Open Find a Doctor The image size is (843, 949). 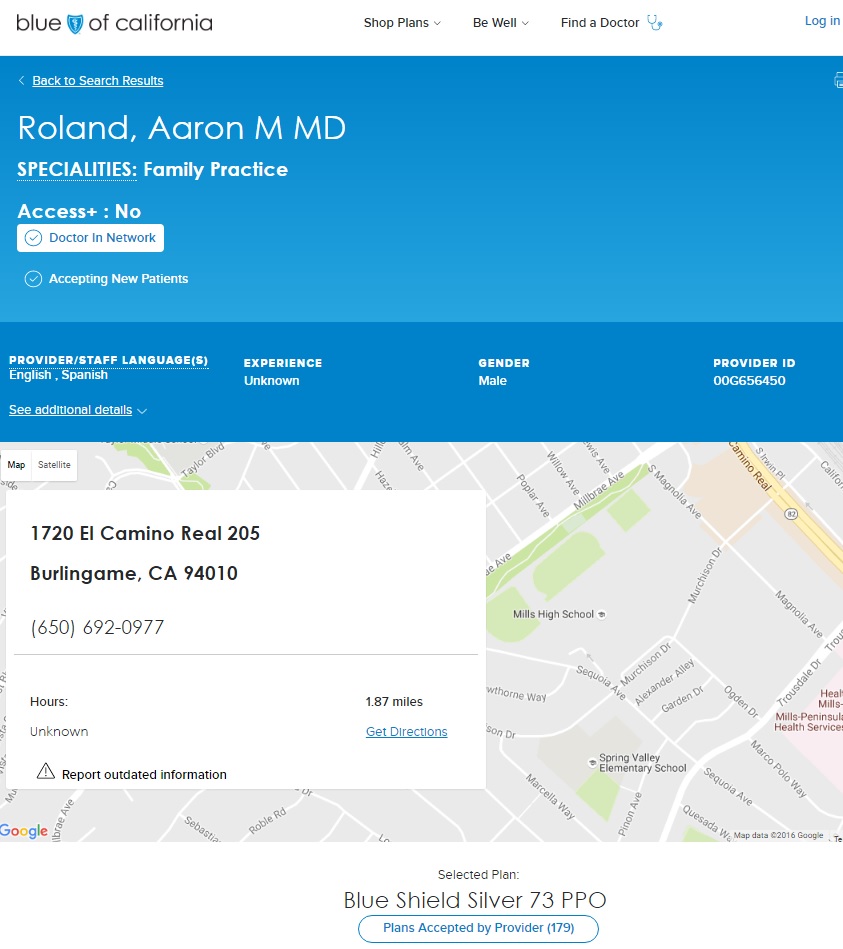[x=600, y=23]
